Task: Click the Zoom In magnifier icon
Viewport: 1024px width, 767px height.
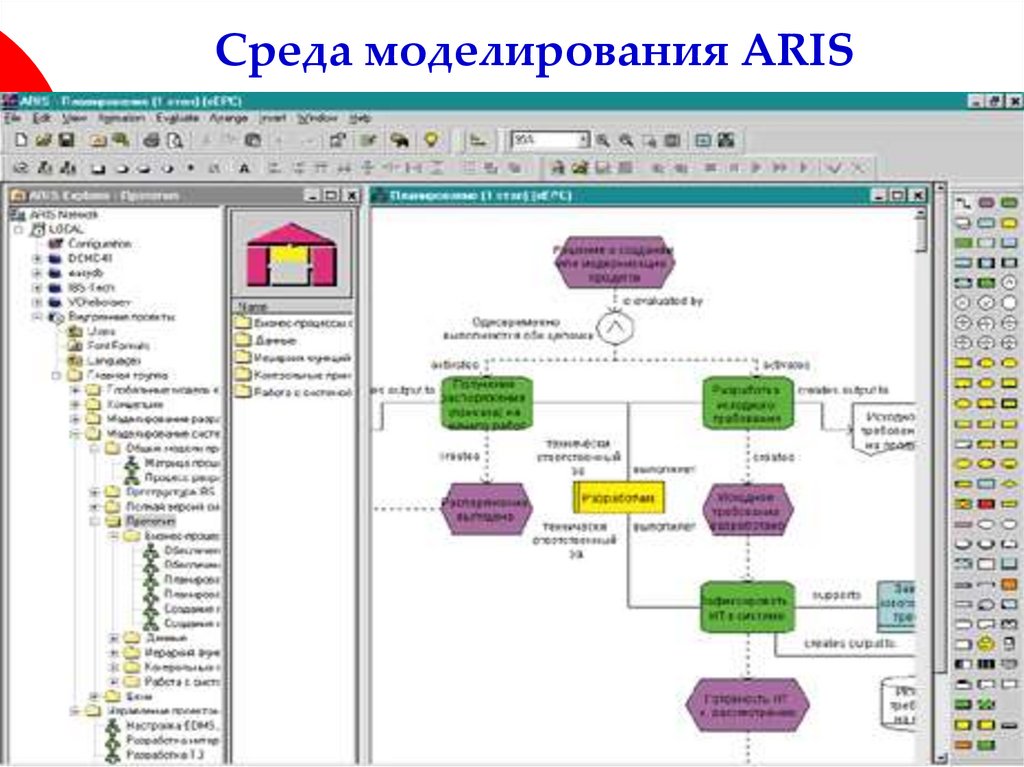Action: [603, 140]
